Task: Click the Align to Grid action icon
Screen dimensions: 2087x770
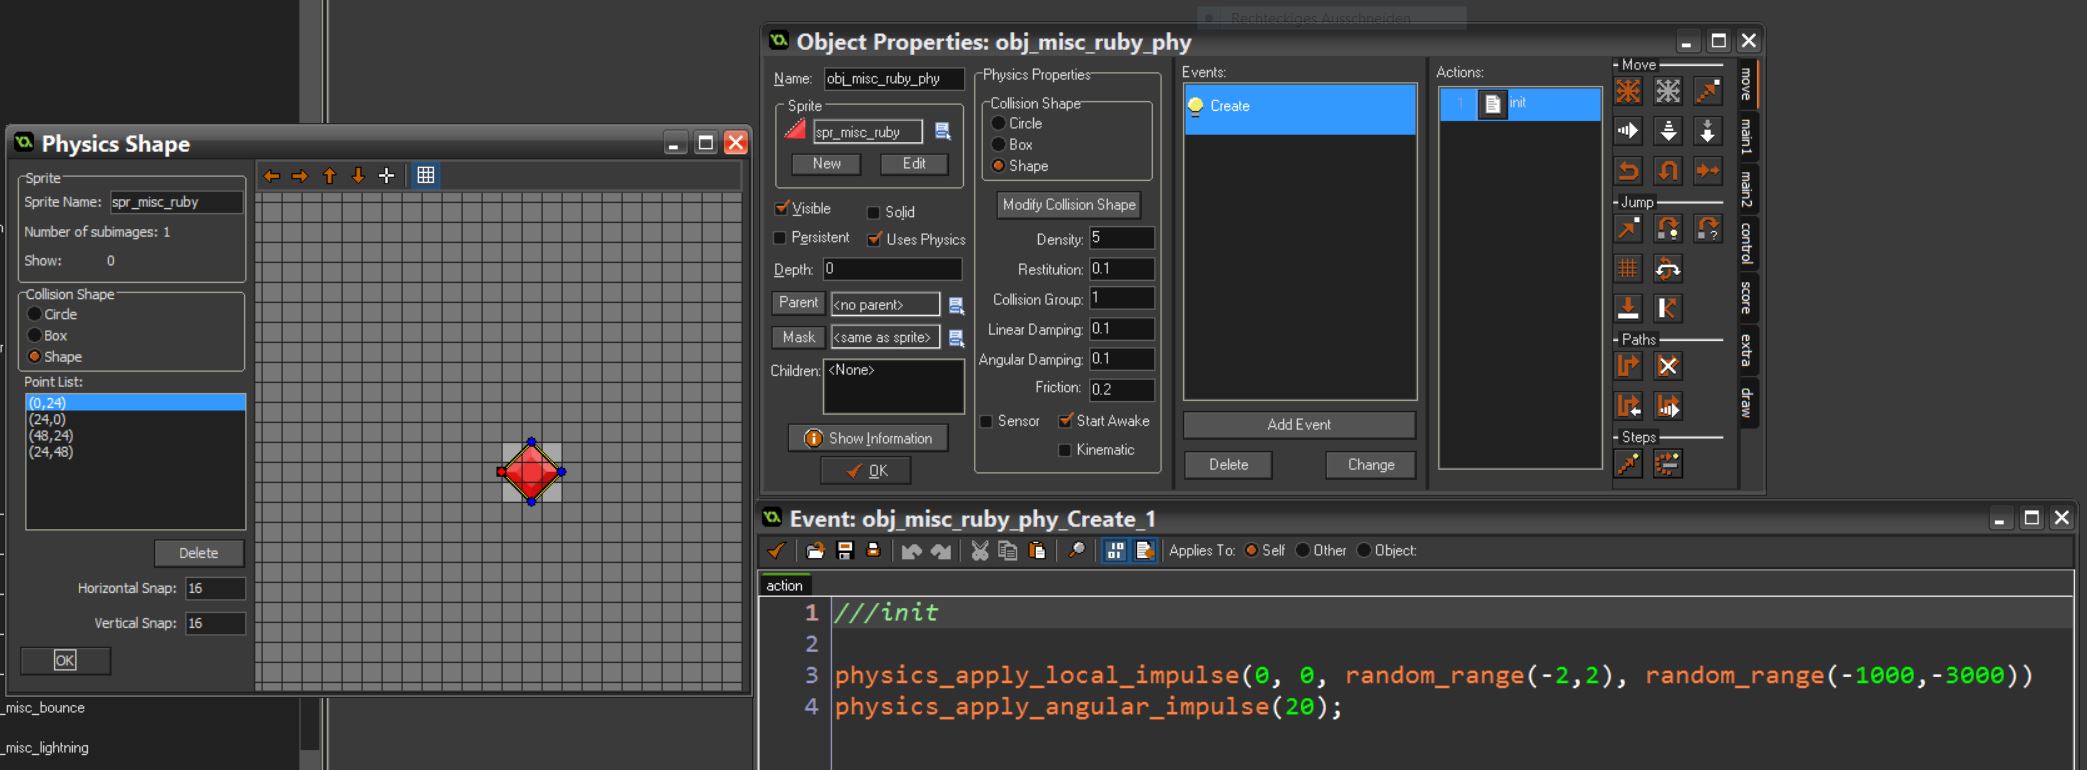Action: (1628, 269)
